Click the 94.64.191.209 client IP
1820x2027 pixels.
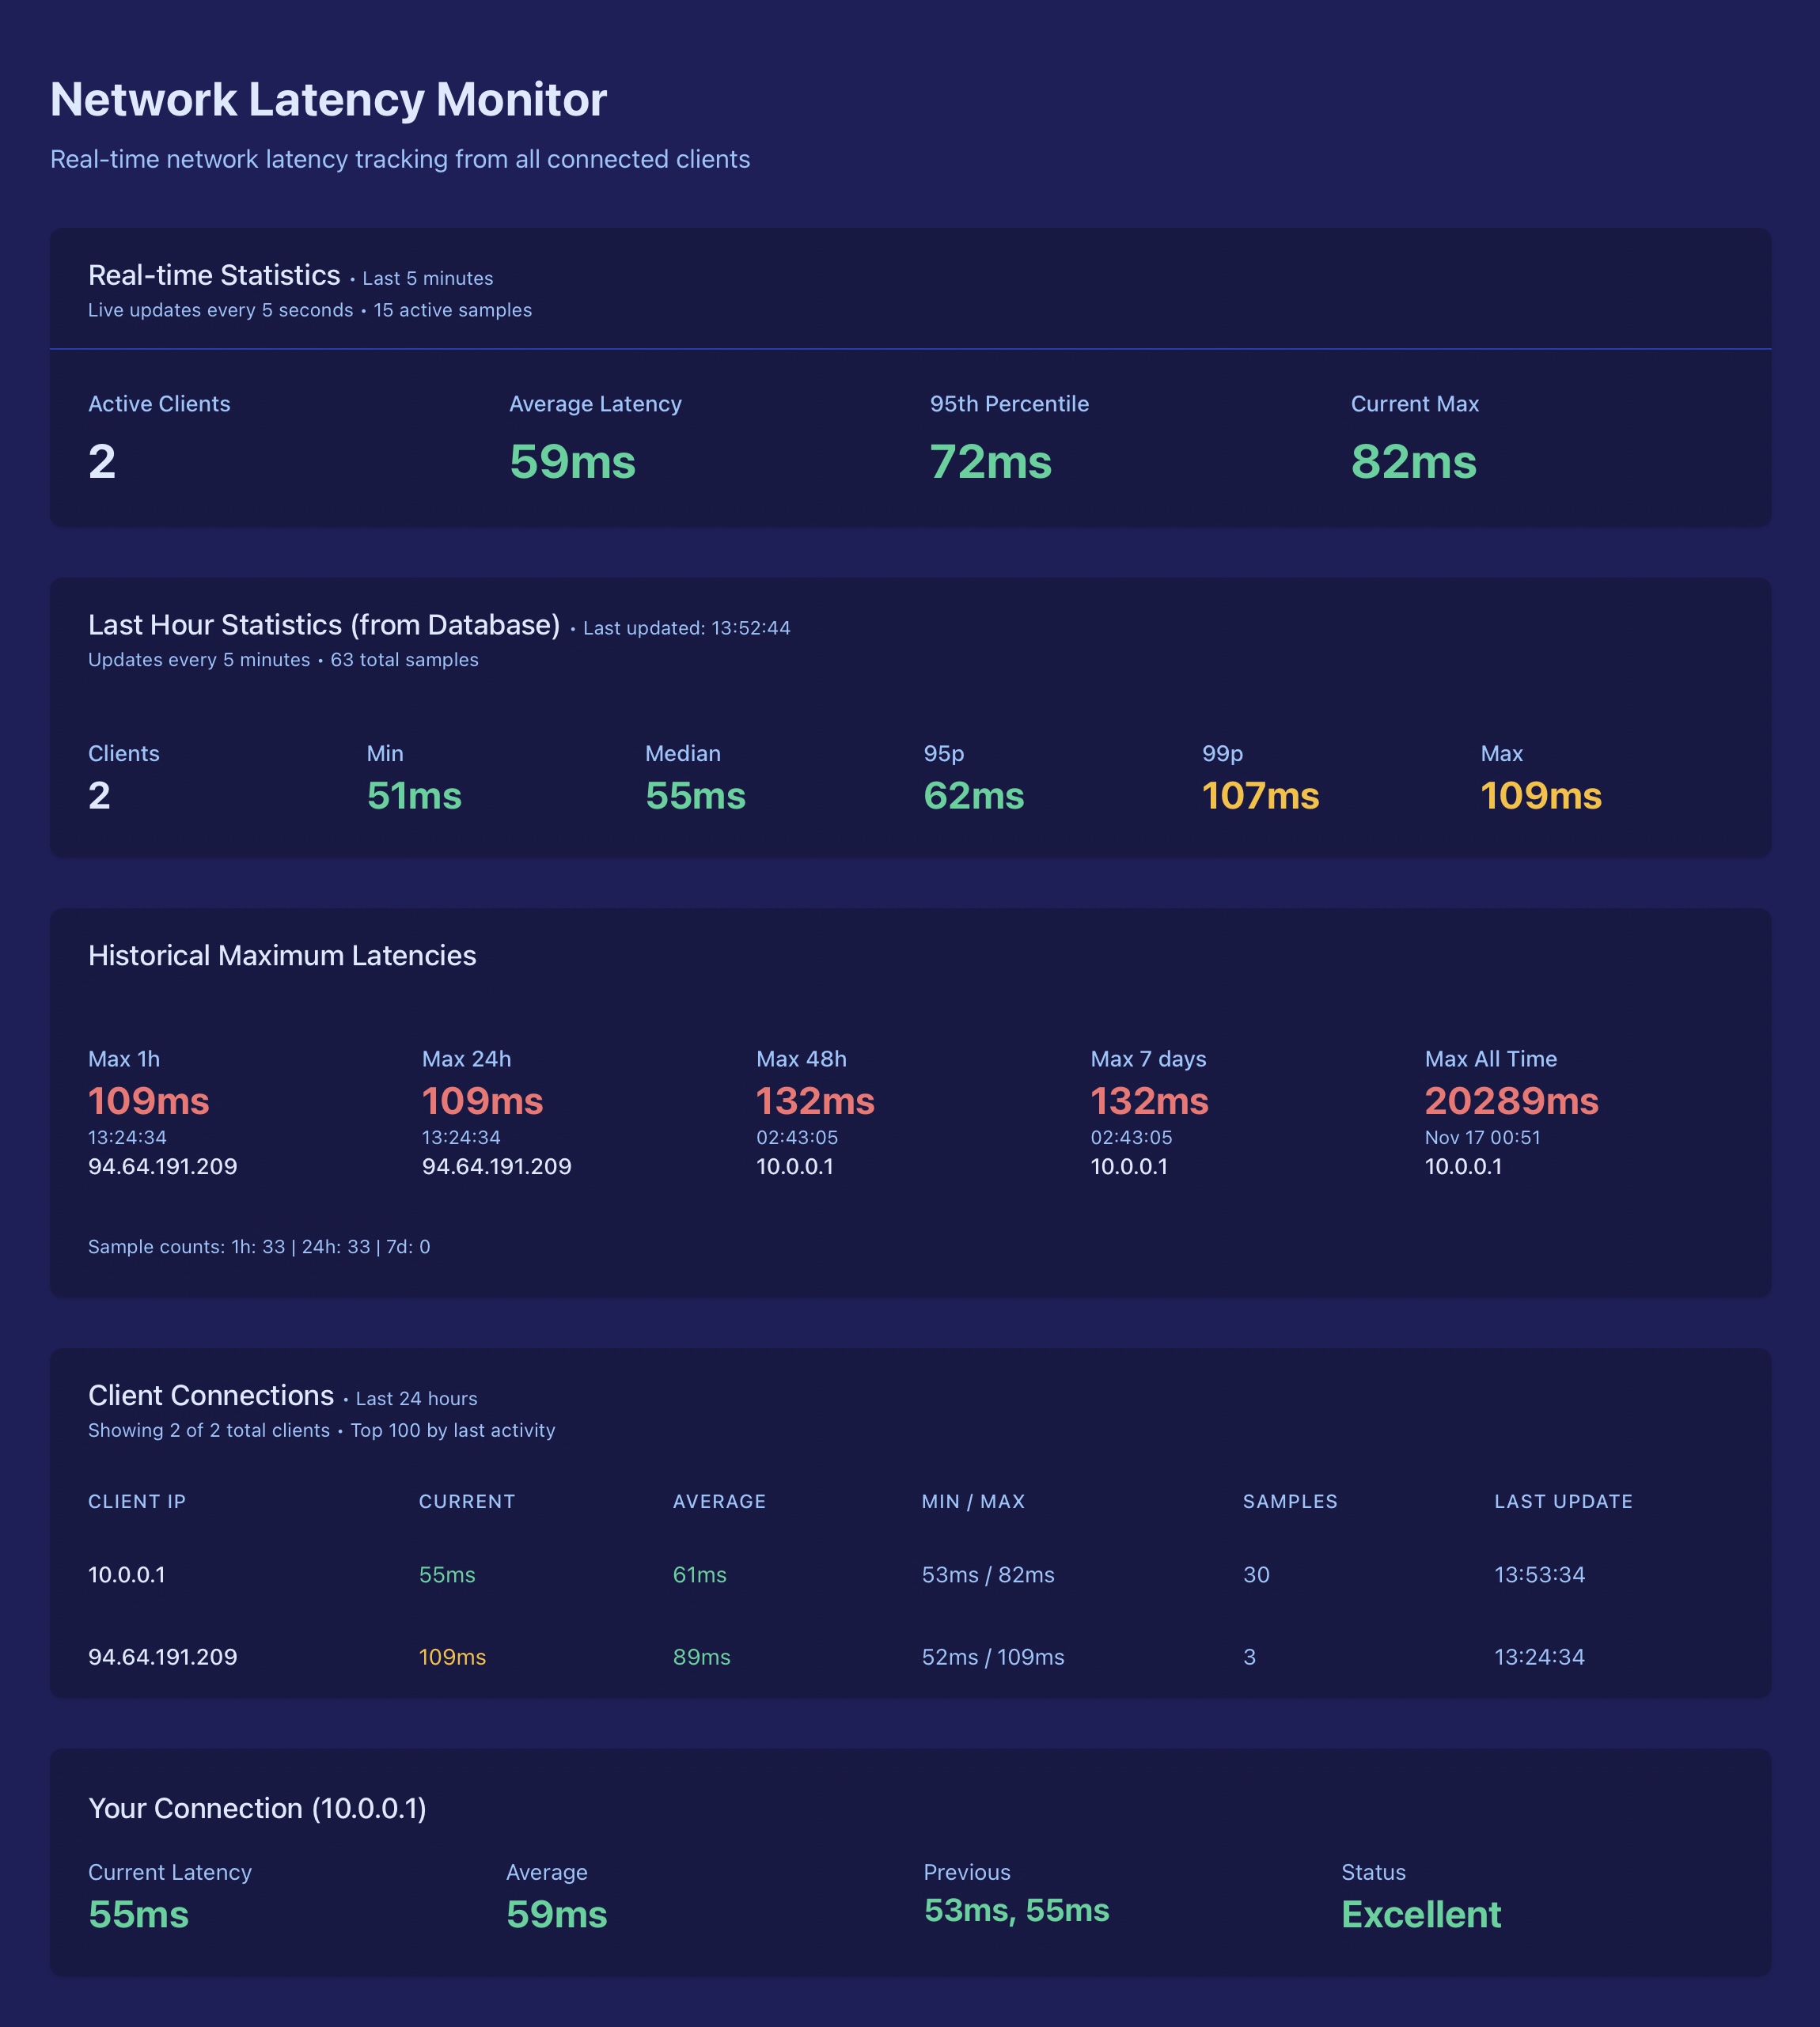tap(163, 1657)
